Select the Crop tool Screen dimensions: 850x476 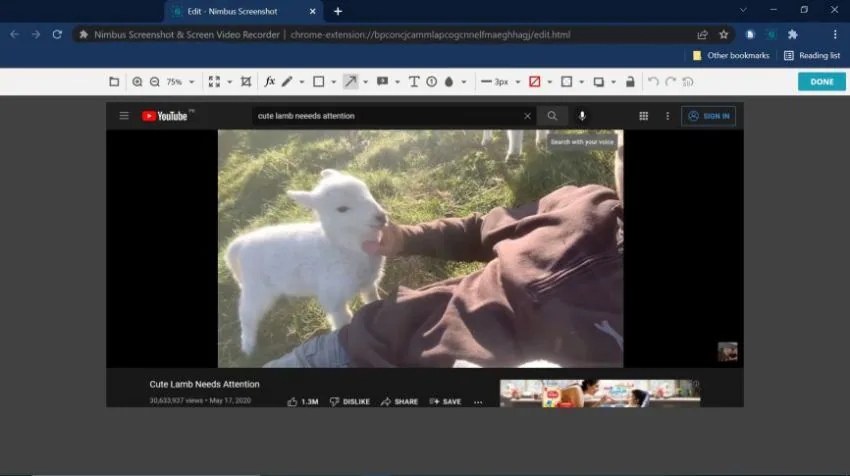click(x=246, y=82)
